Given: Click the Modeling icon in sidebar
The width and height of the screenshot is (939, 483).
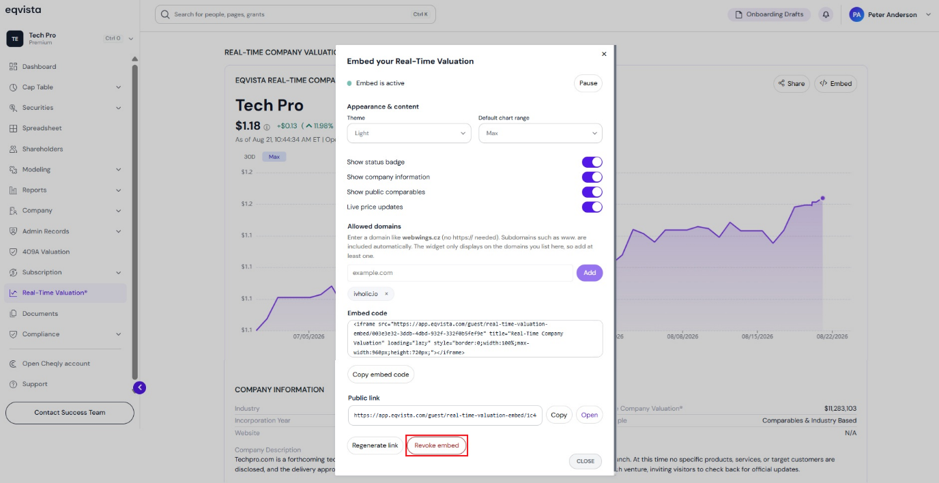Looking at the screenshot, I should [13, 169].
